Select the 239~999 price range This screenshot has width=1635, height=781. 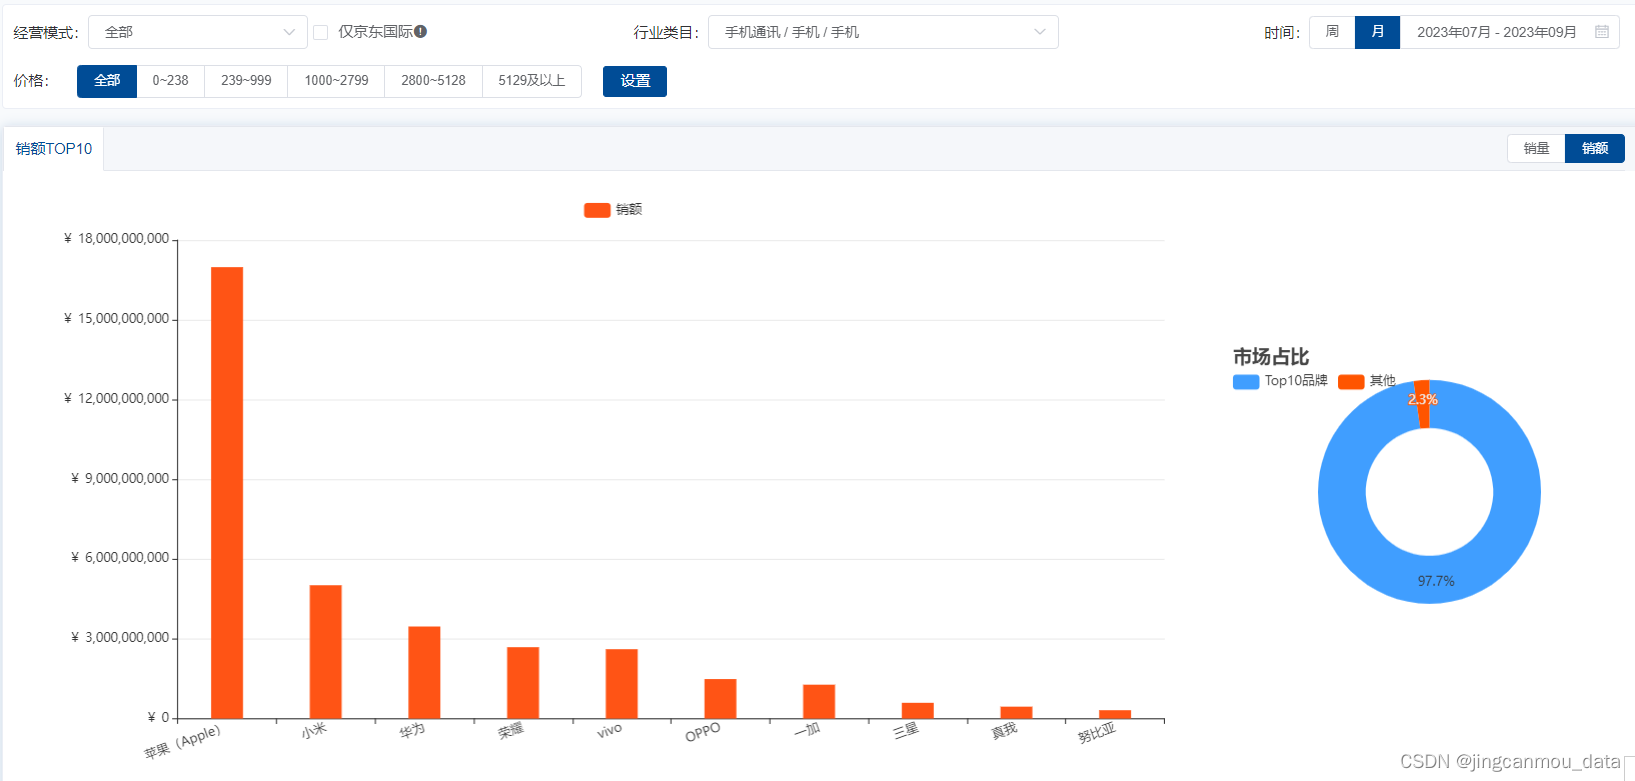point(246,81)
